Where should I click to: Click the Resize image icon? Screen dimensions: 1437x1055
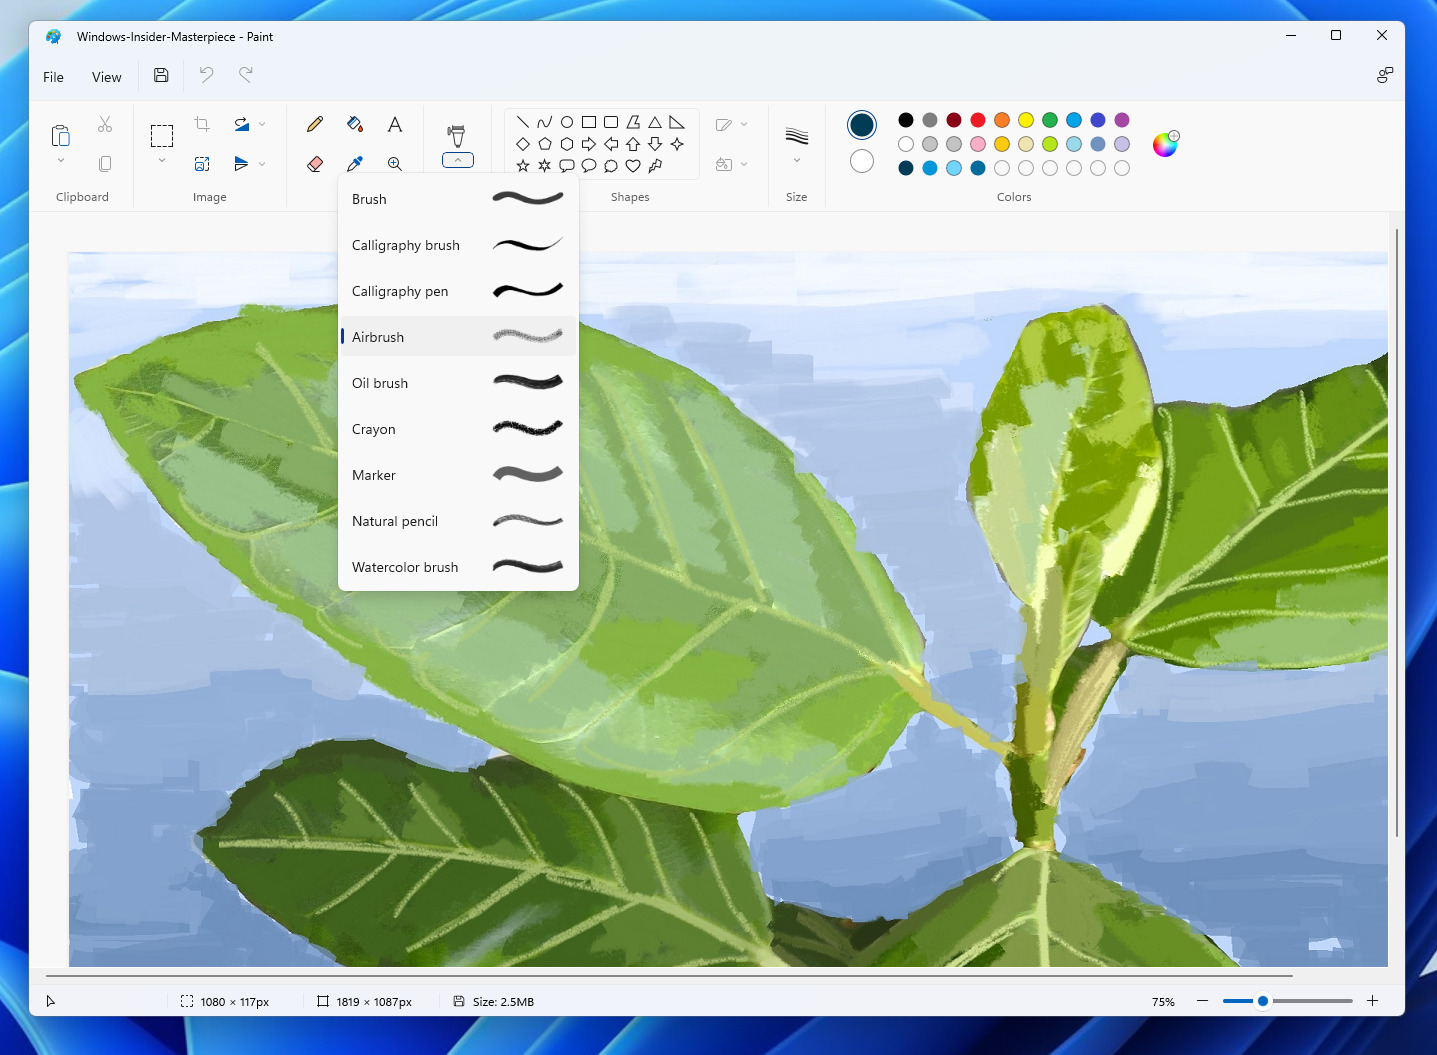click(x=202, y=163)
